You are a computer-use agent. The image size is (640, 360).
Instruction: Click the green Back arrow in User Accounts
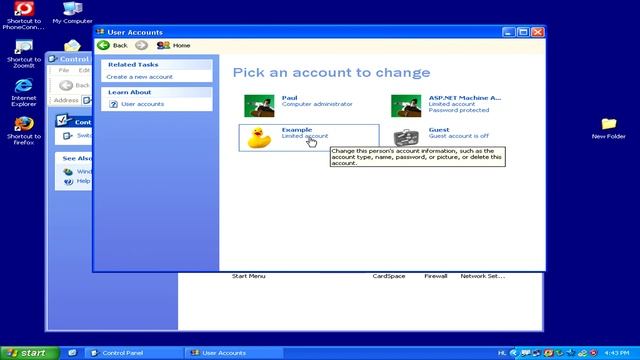pos(104,45)
